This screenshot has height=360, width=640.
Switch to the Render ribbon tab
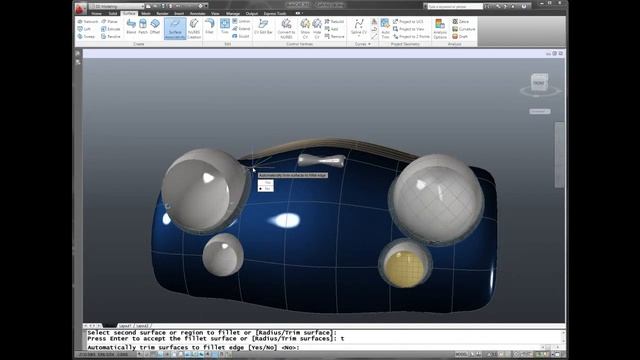tap(162, 13)
